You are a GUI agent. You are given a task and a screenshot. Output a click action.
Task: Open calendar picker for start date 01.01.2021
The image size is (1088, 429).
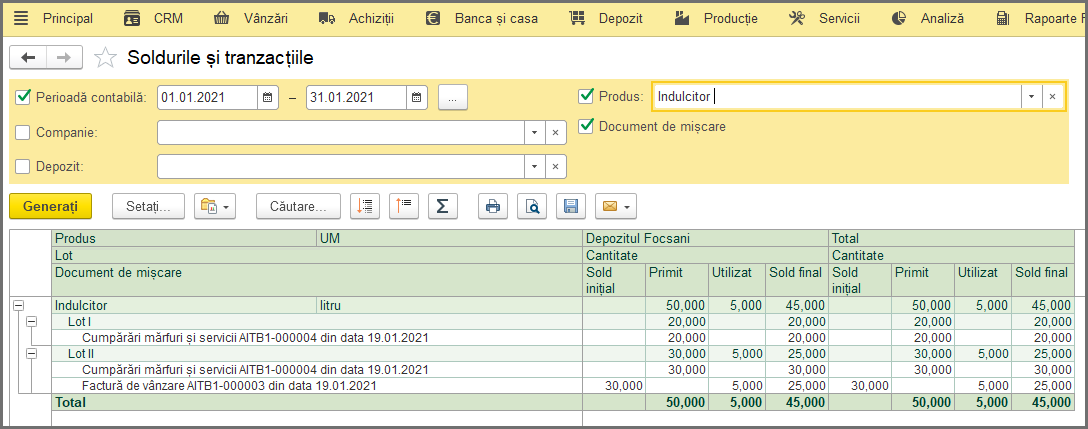tap(269, 98)
